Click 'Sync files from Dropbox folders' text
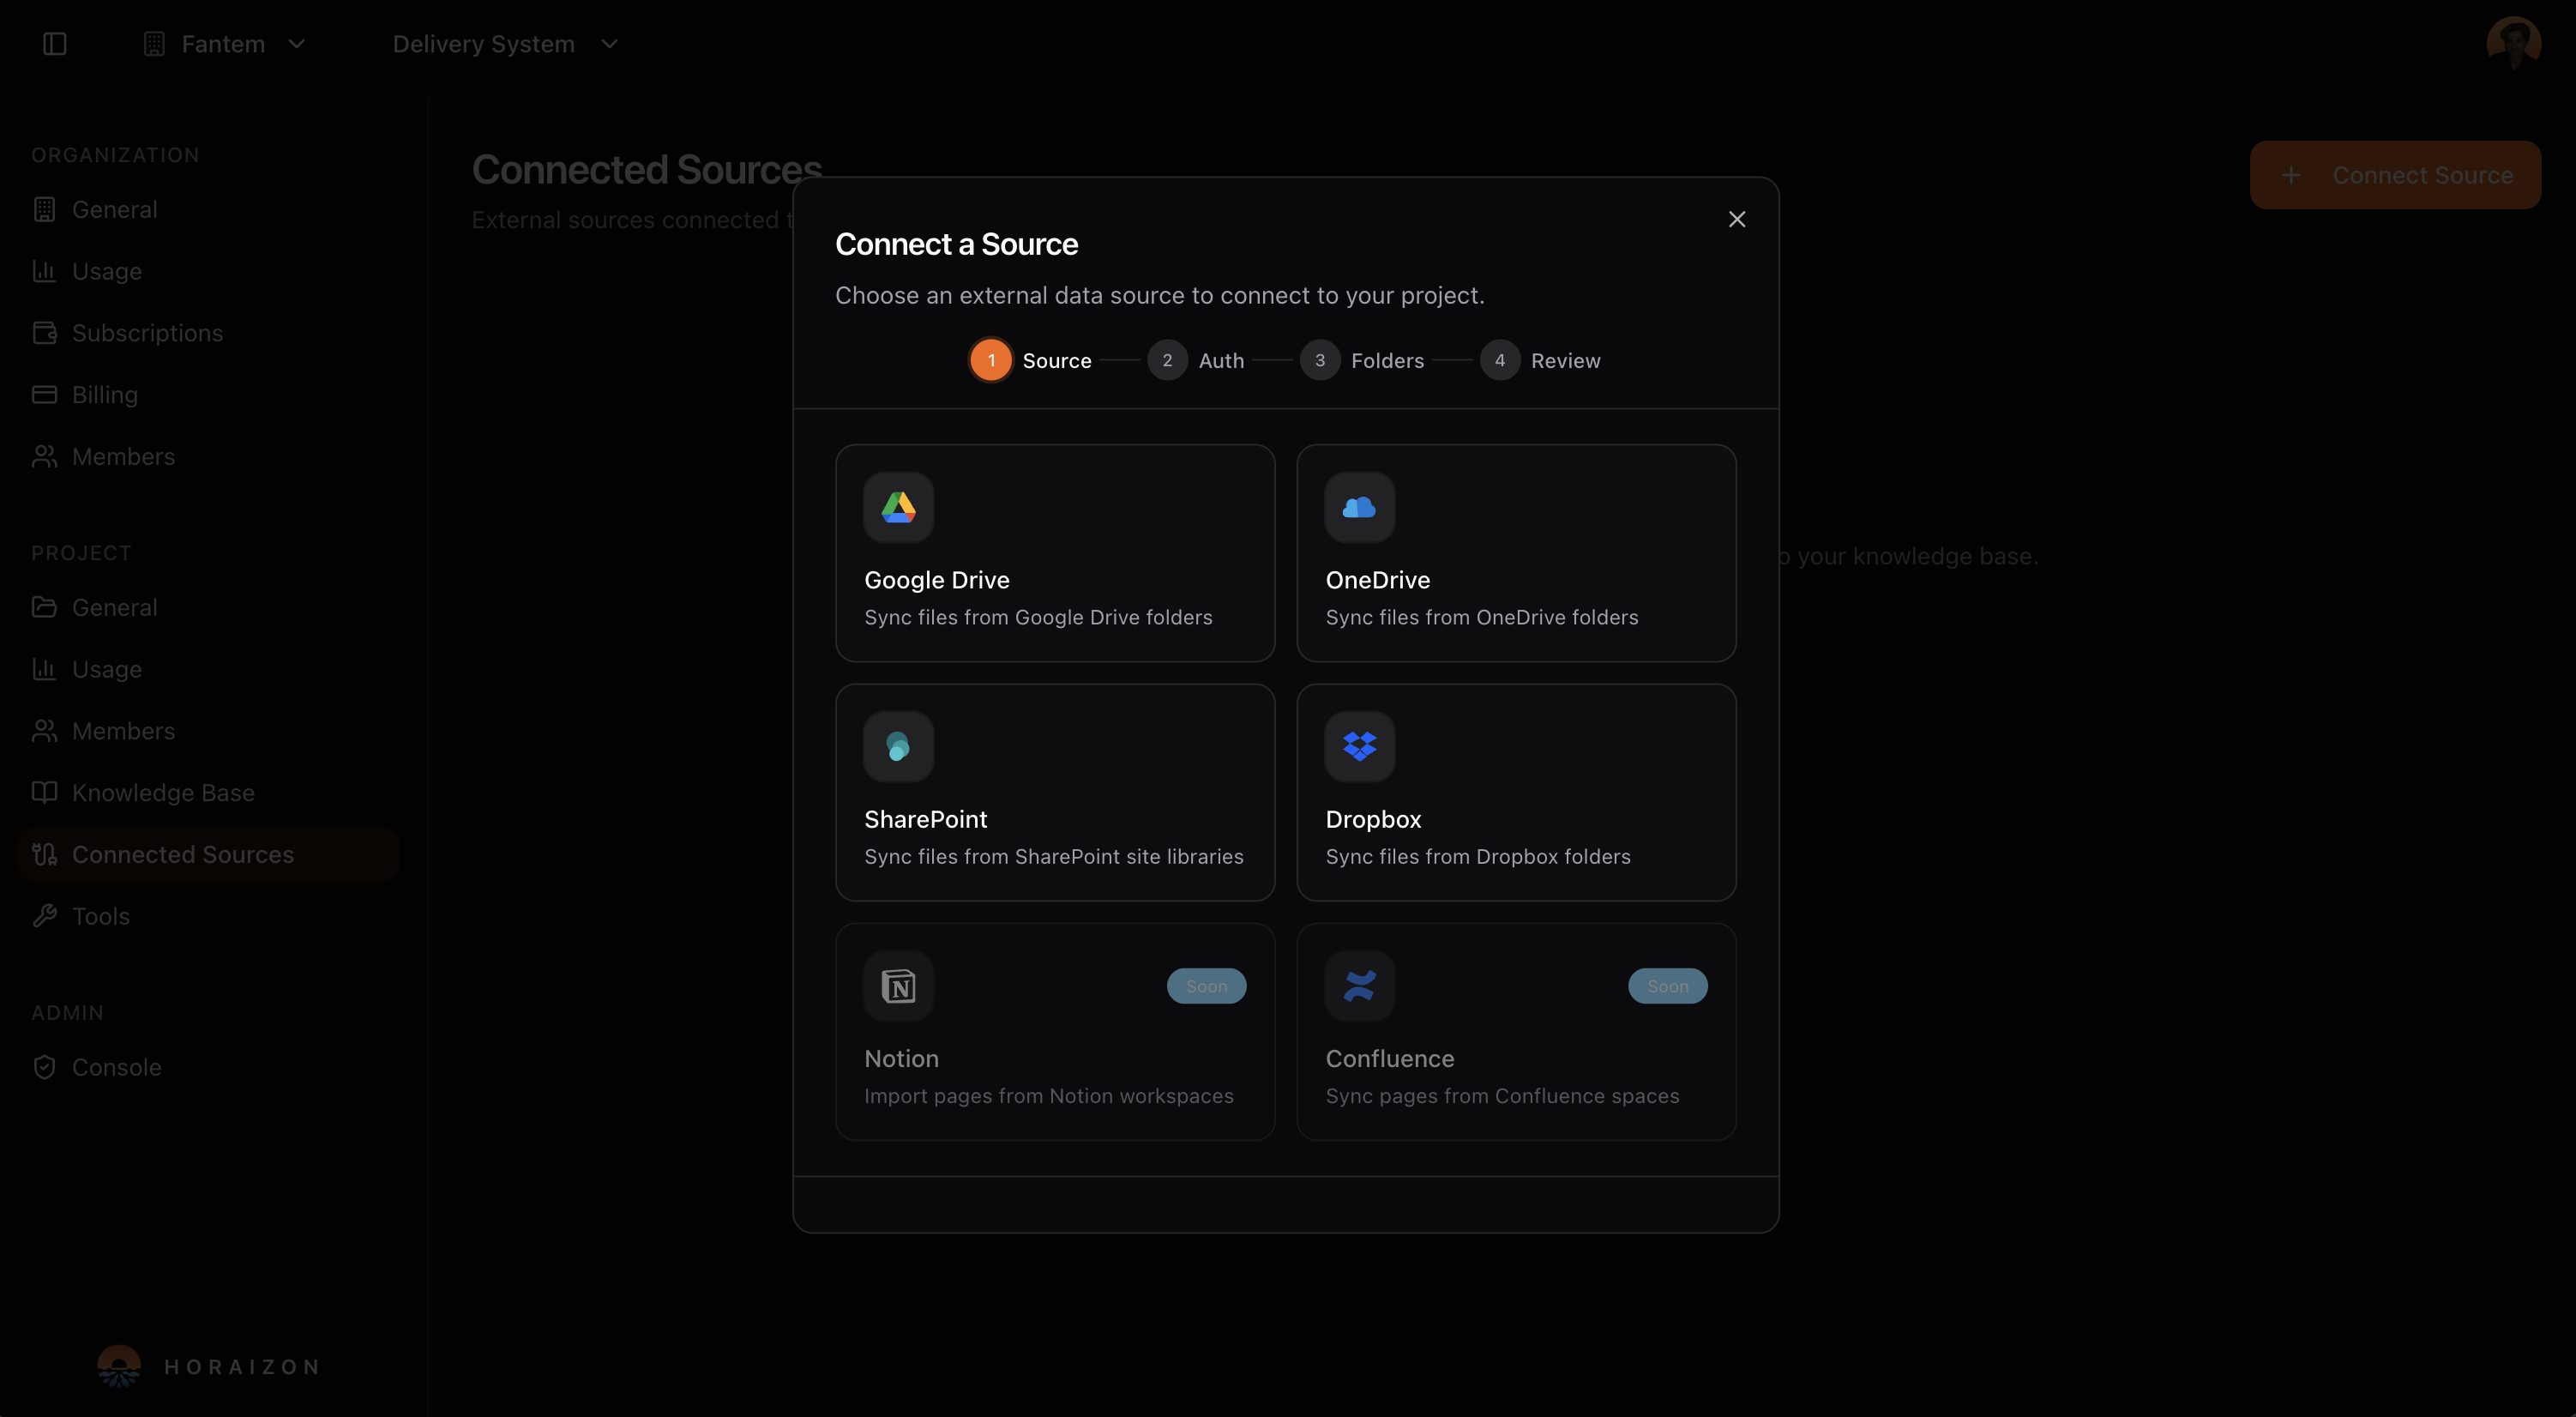This screenshot has height=1417, width=2576. (x=1478, y=857)
